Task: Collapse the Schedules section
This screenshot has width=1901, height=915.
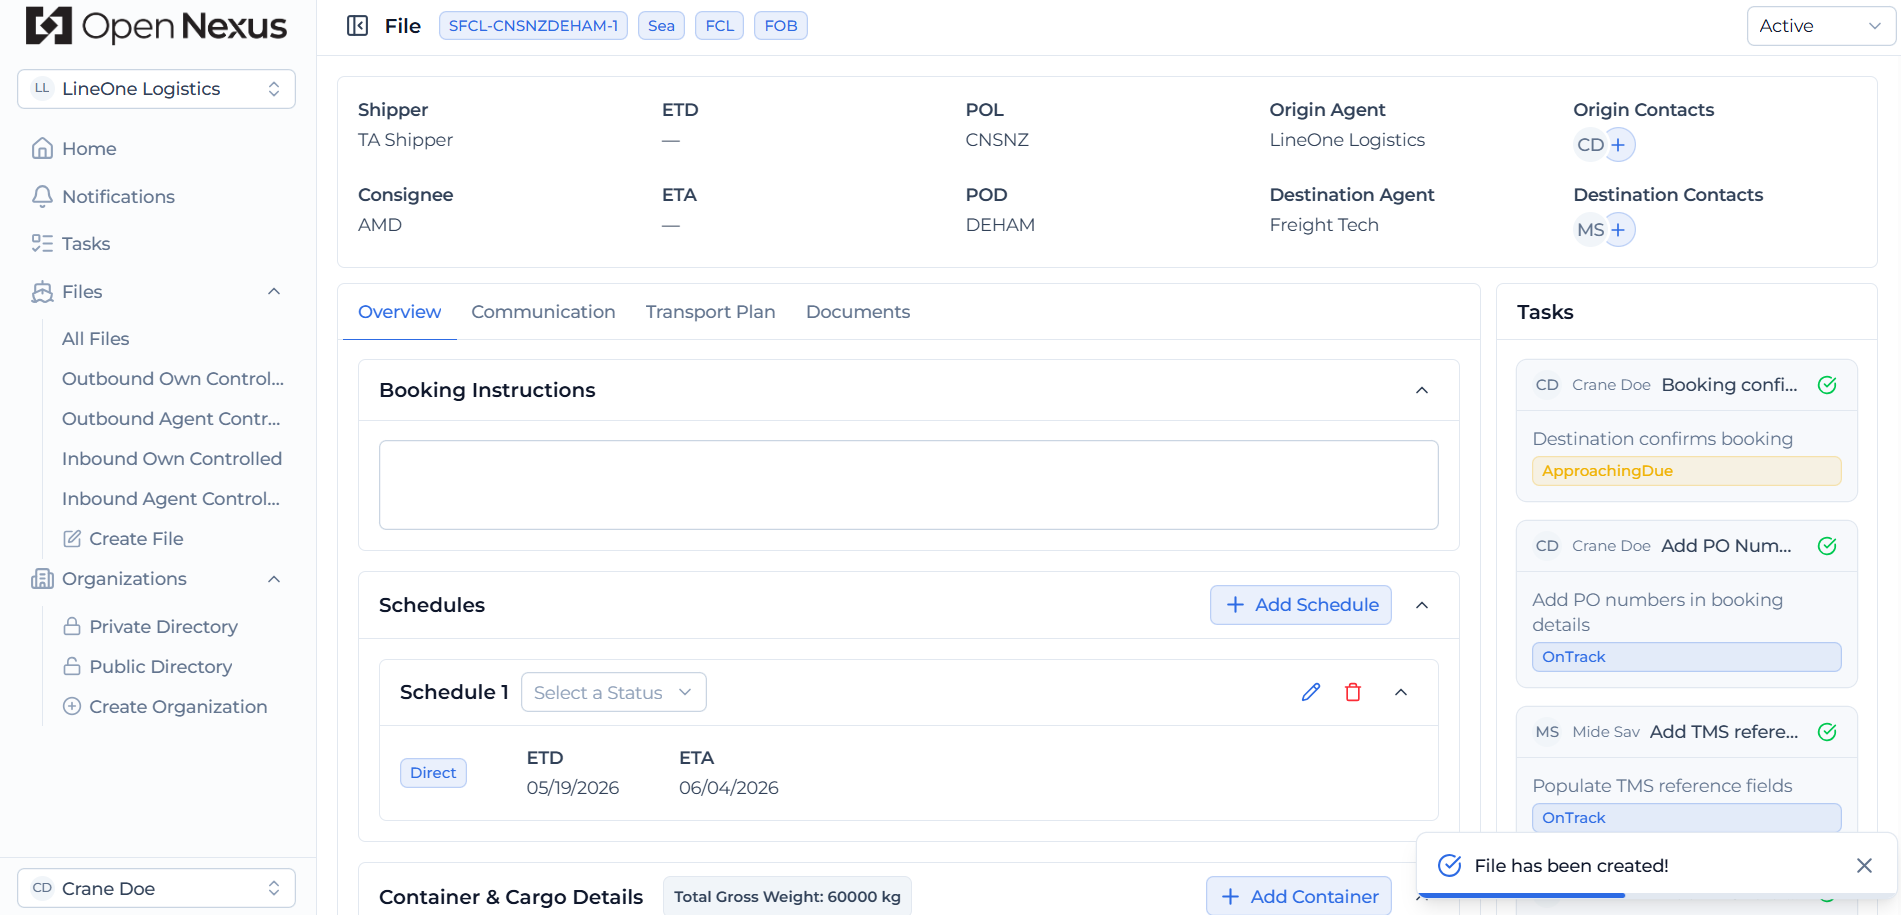Action: pyautogui.click(x=1422, y=605)
